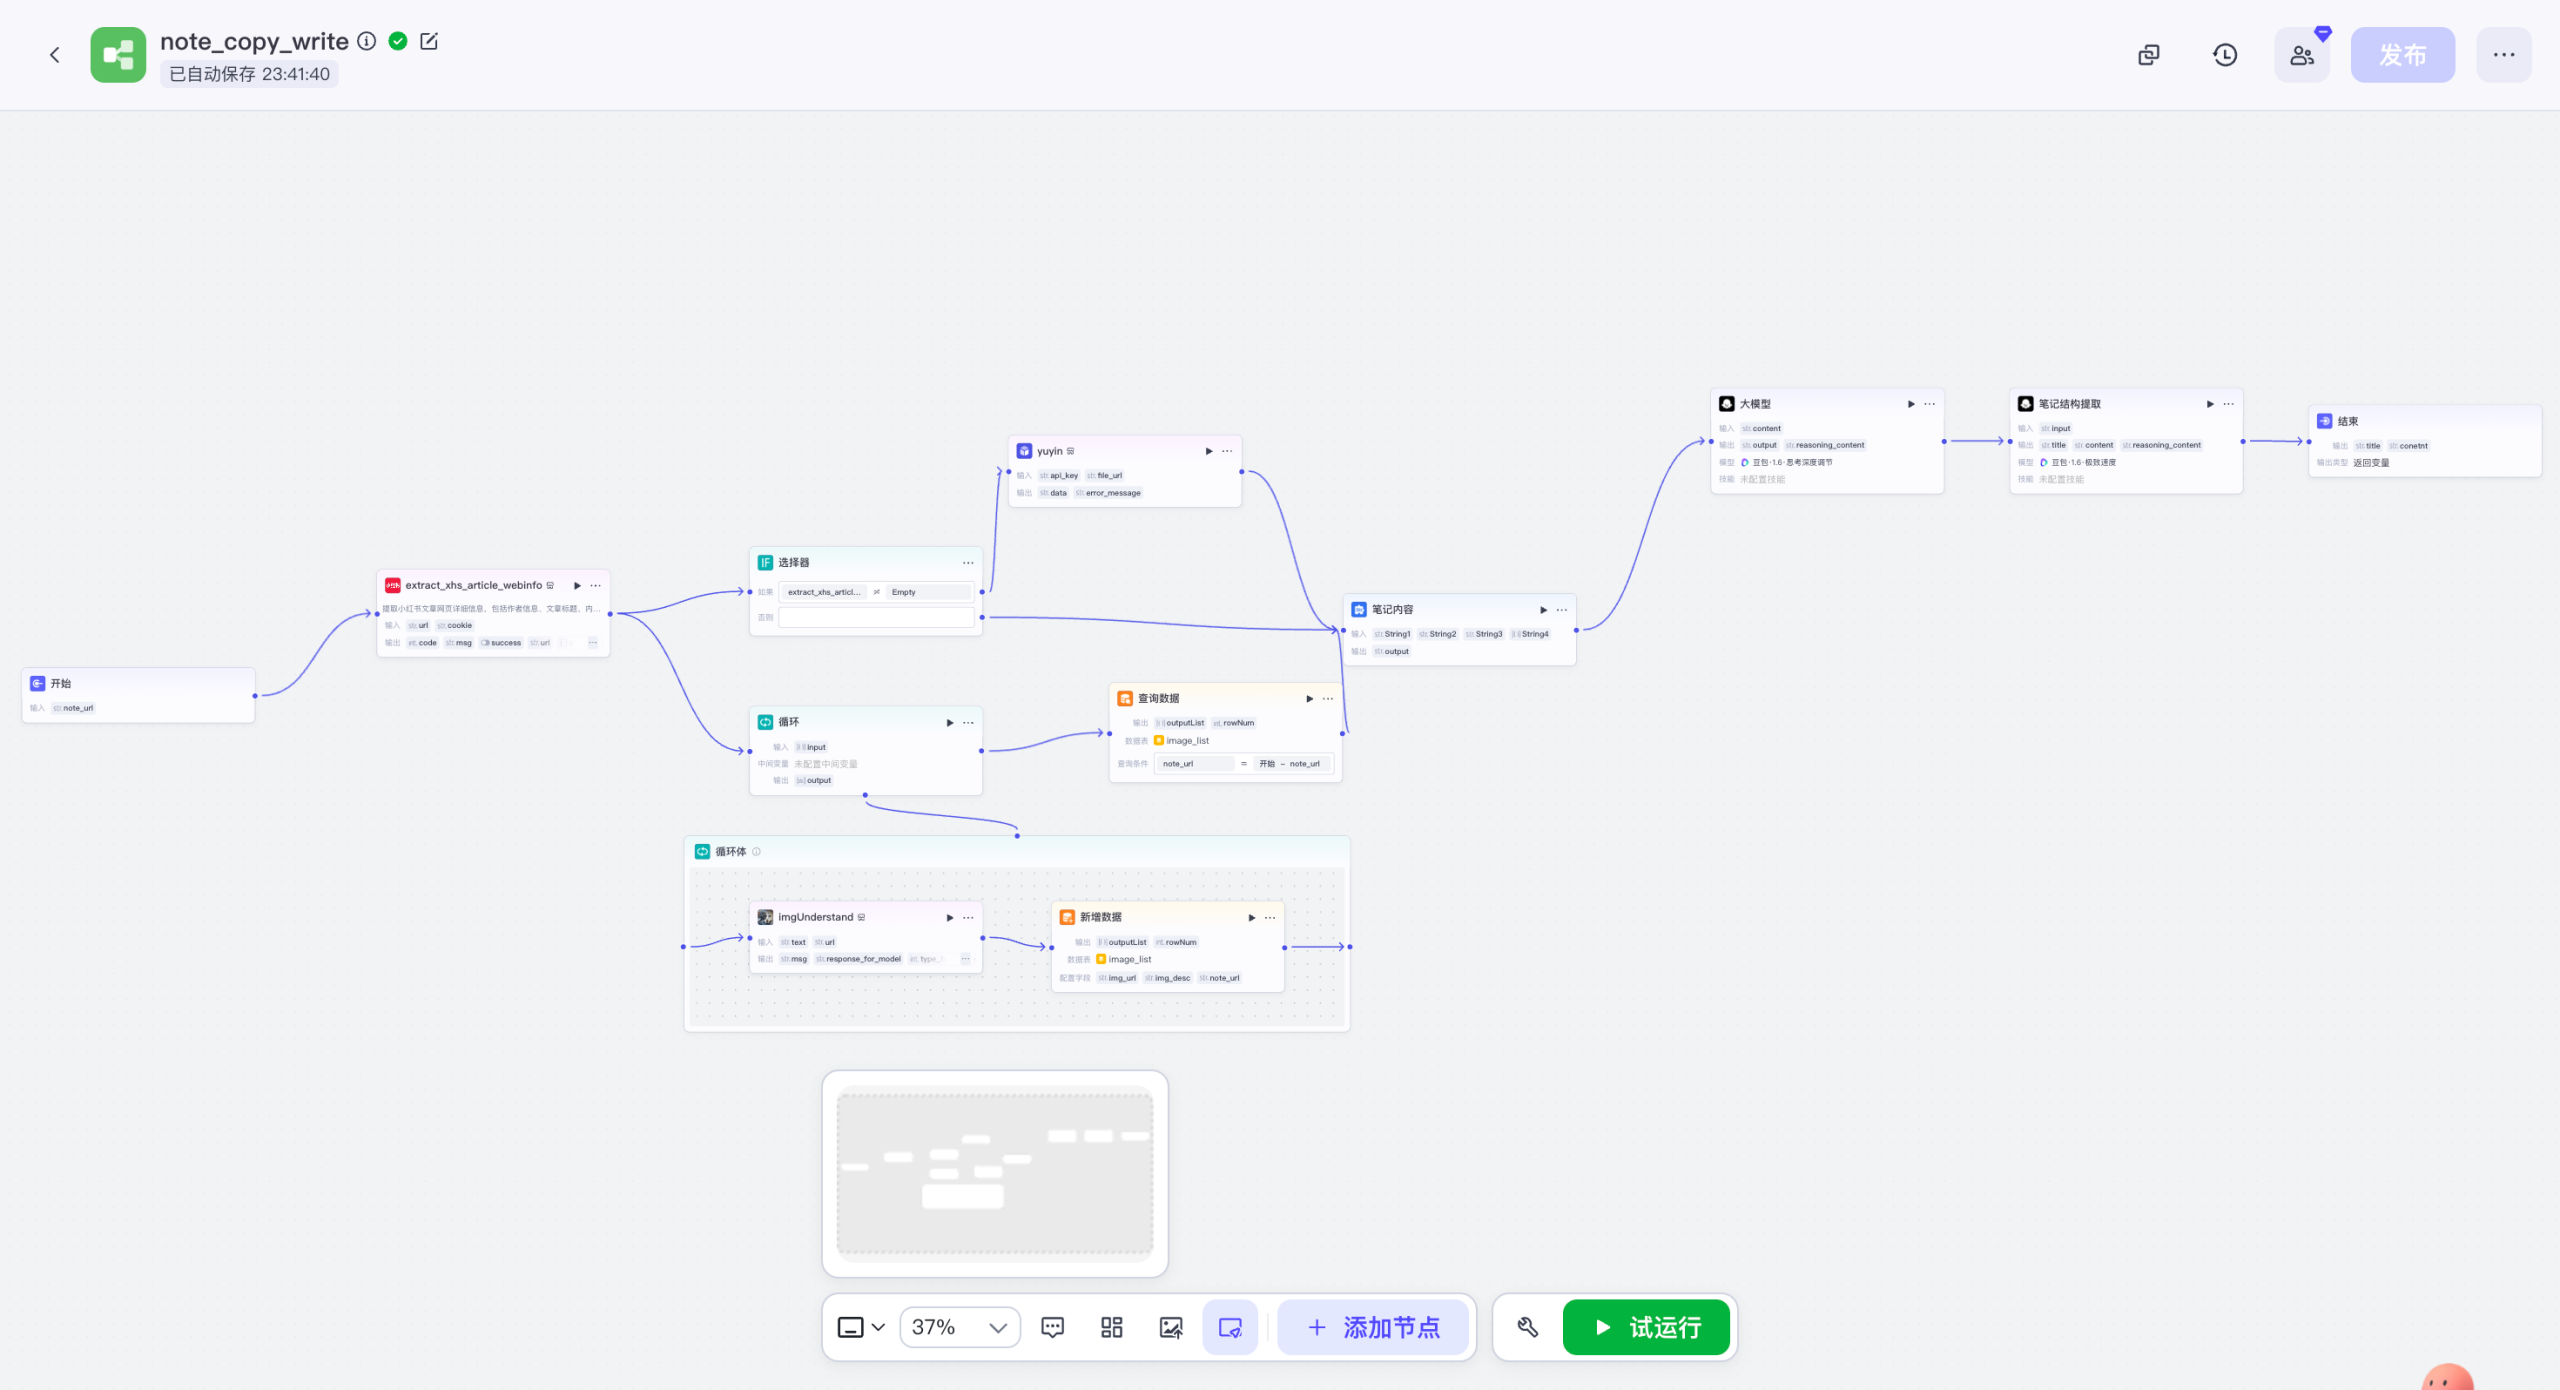The height and width of the screenshot is (1390, 2560).
Task: Edit the note_copy_write workflow name
Action: [429, 41]
